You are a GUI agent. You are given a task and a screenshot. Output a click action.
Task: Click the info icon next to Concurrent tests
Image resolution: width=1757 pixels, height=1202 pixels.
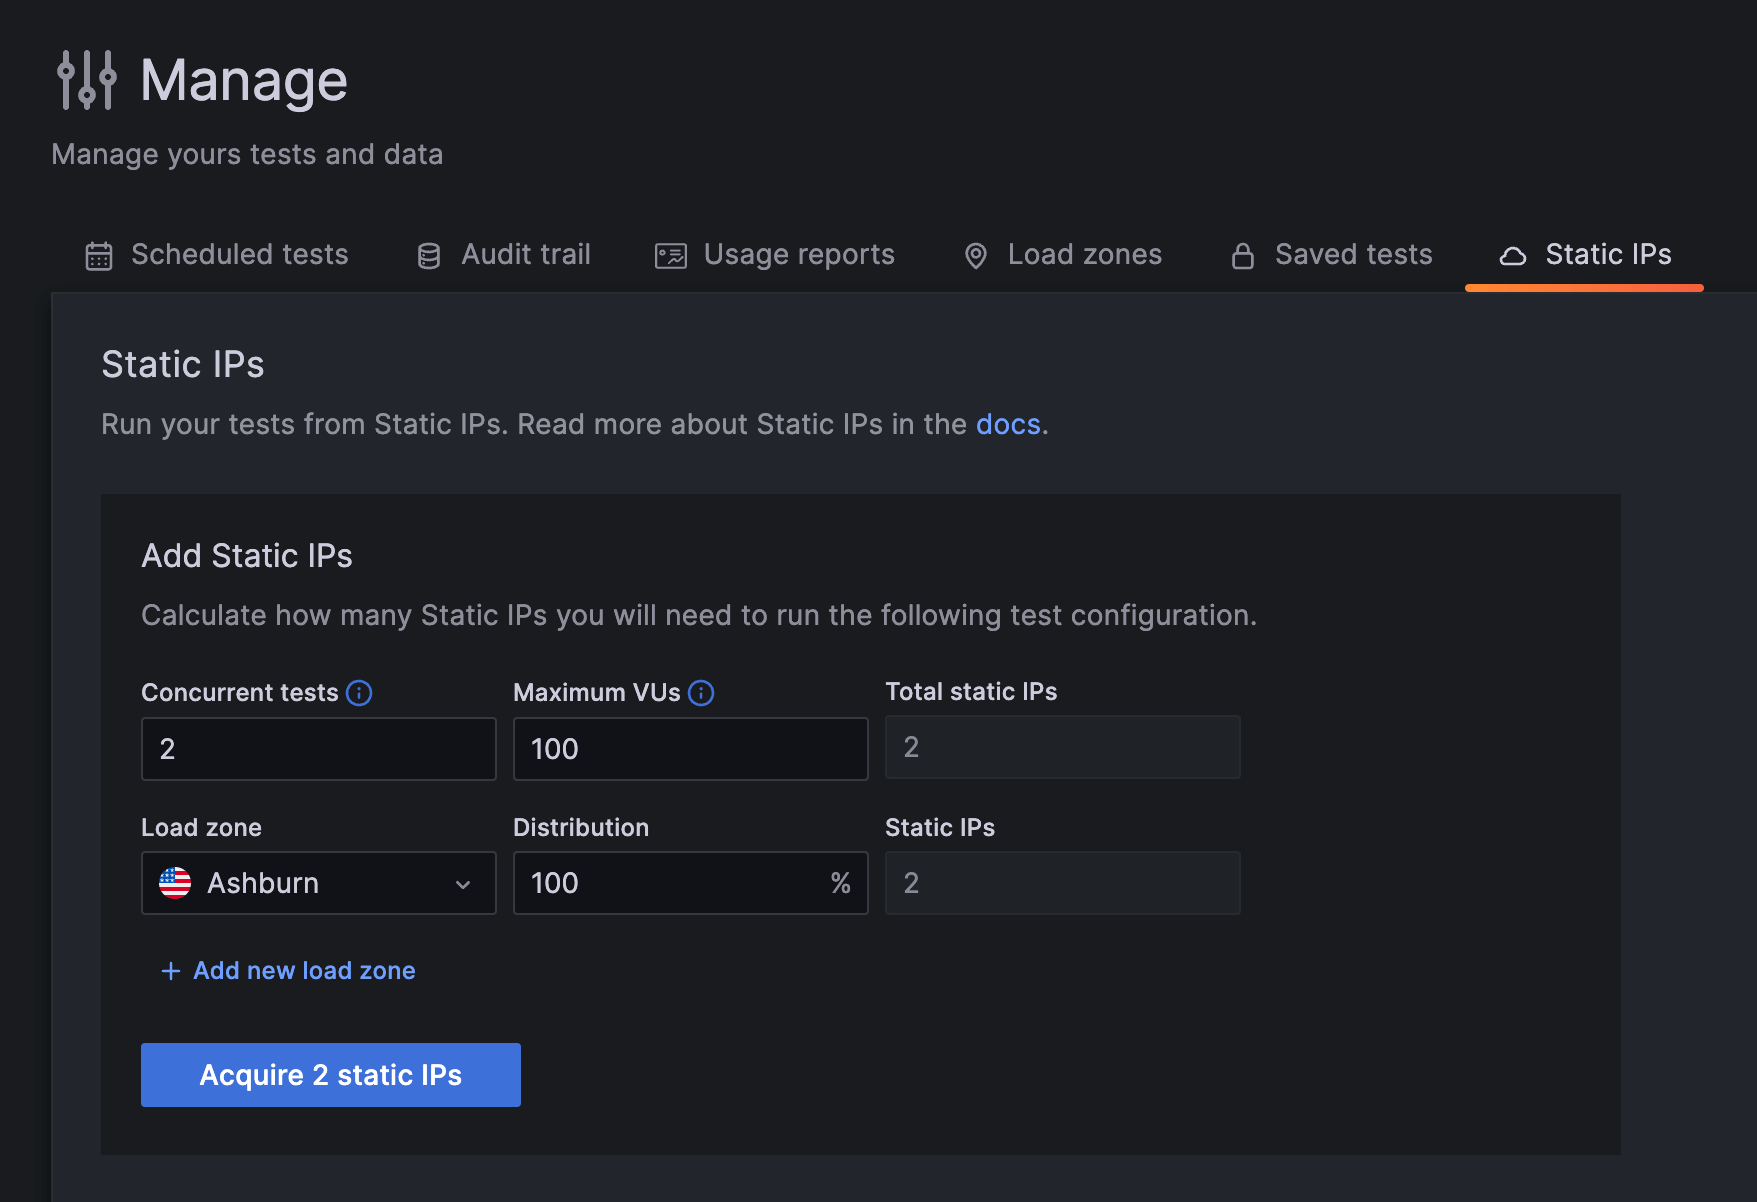coord(359,692)
